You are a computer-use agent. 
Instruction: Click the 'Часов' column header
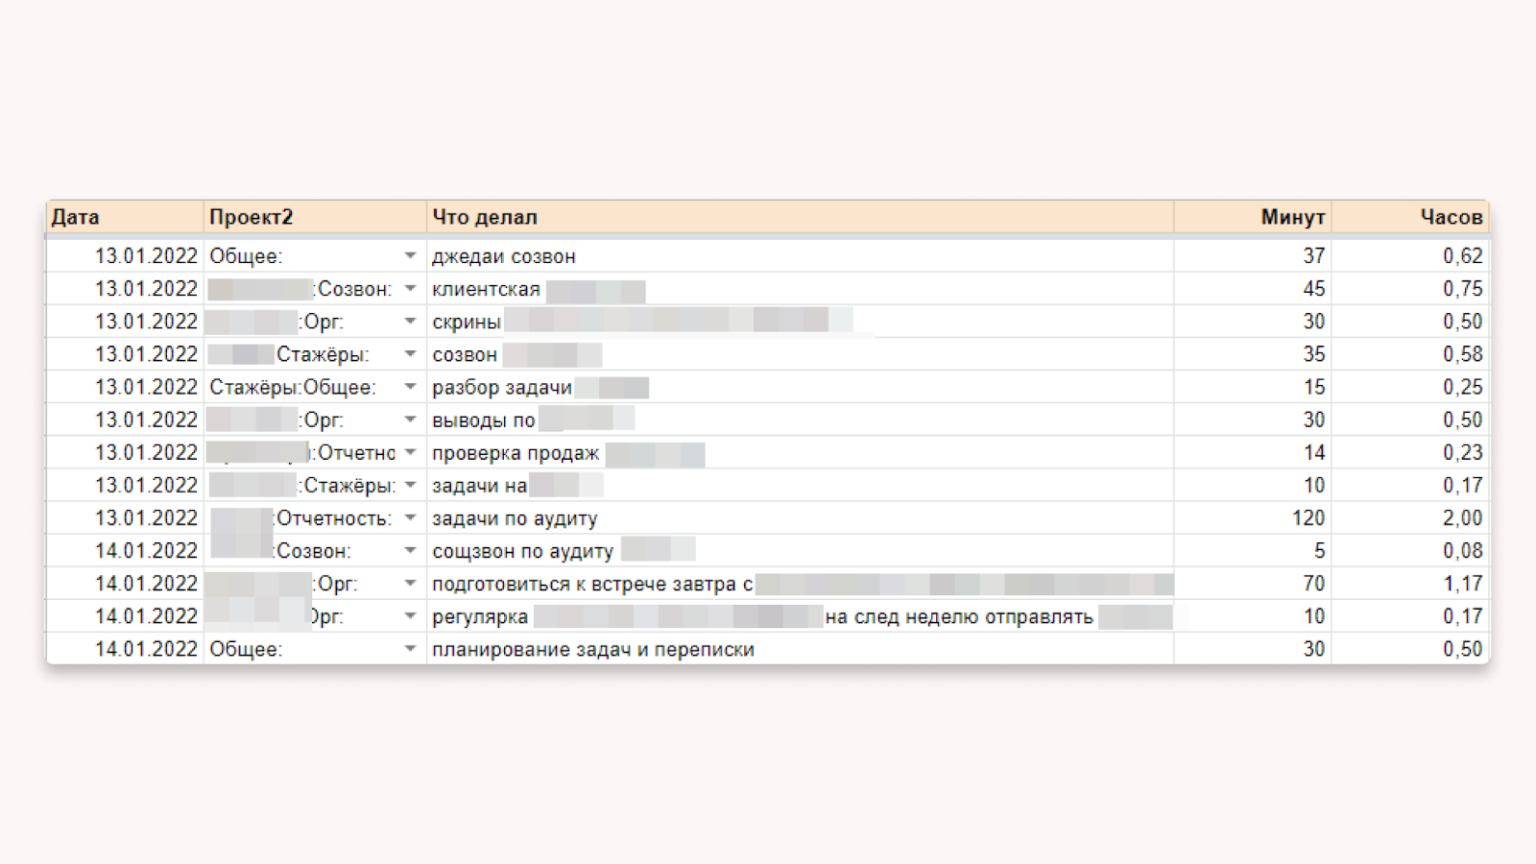click(1410, 217)
